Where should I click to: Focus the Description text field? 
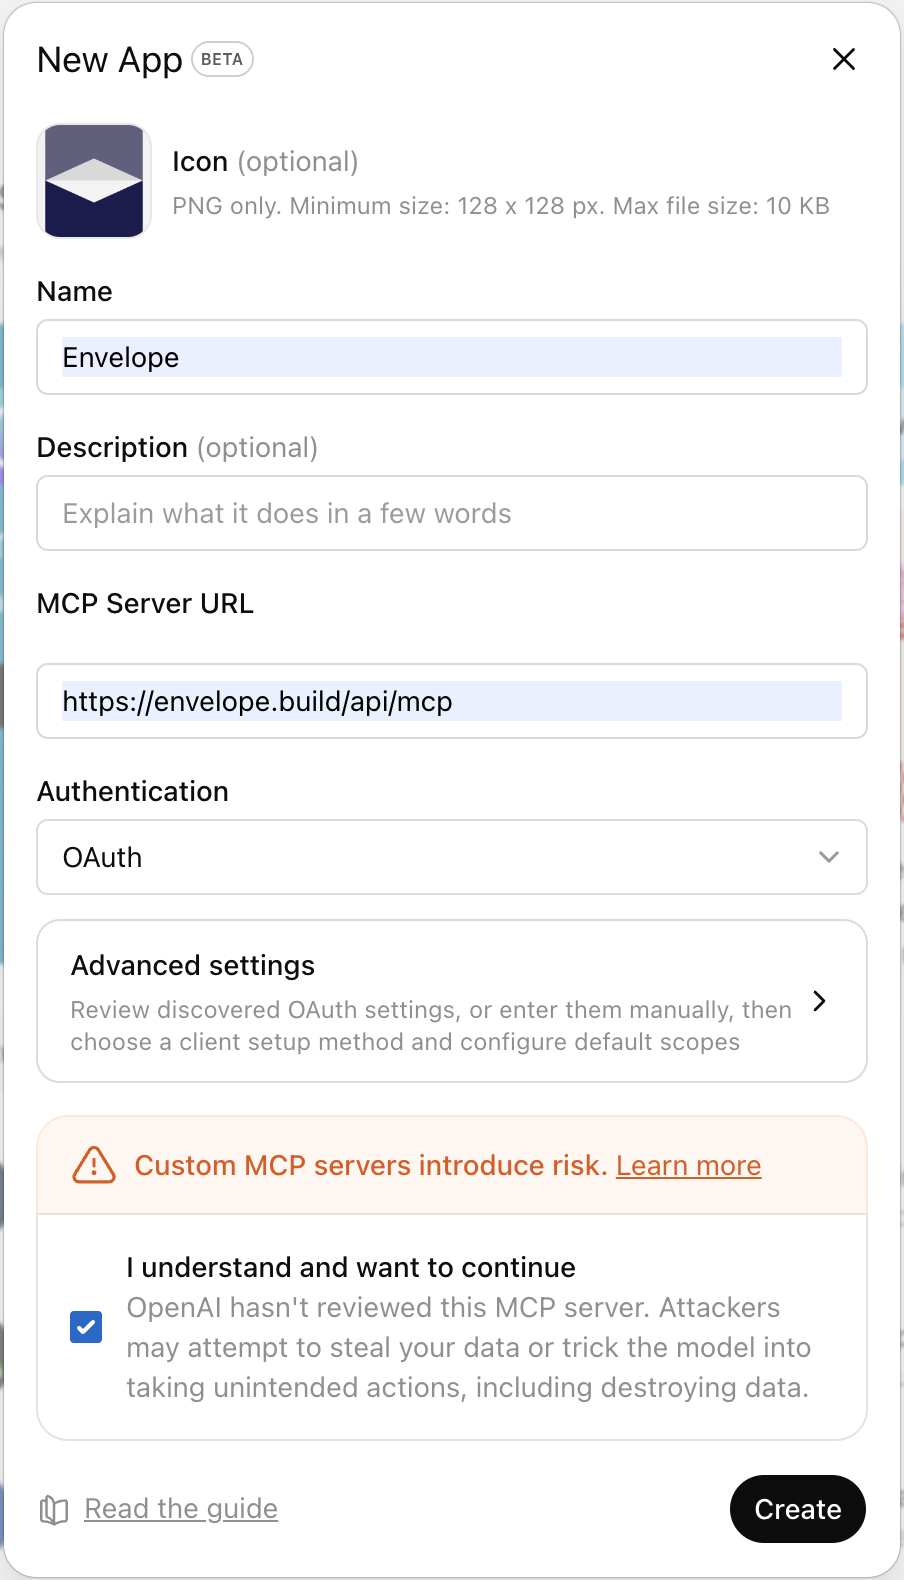[452, 513]
